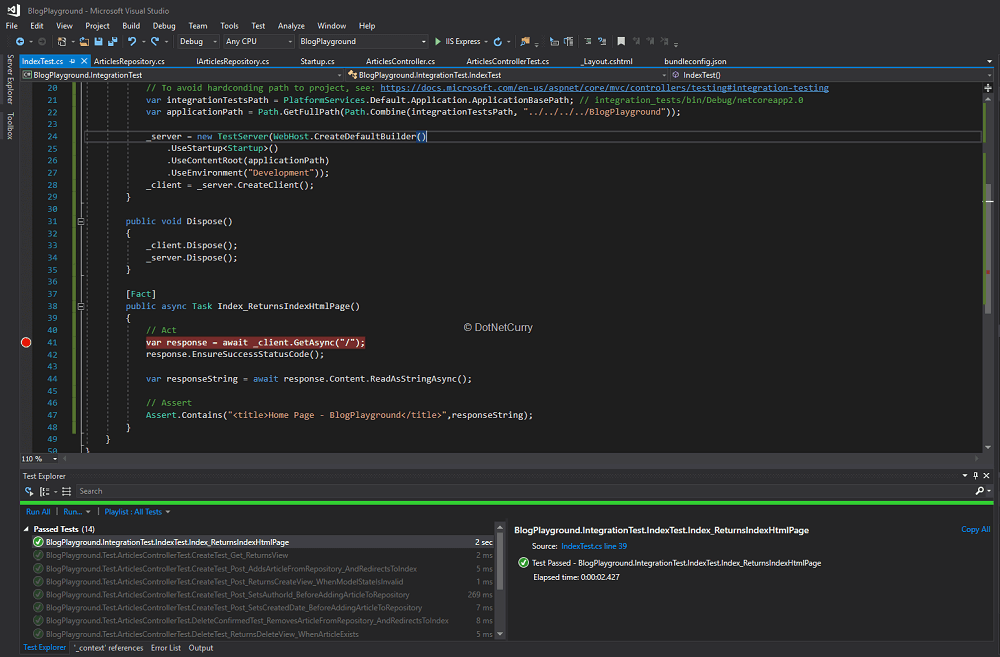Open the Debug menu
The image size is (1000, 657).
tap(164, 26)
